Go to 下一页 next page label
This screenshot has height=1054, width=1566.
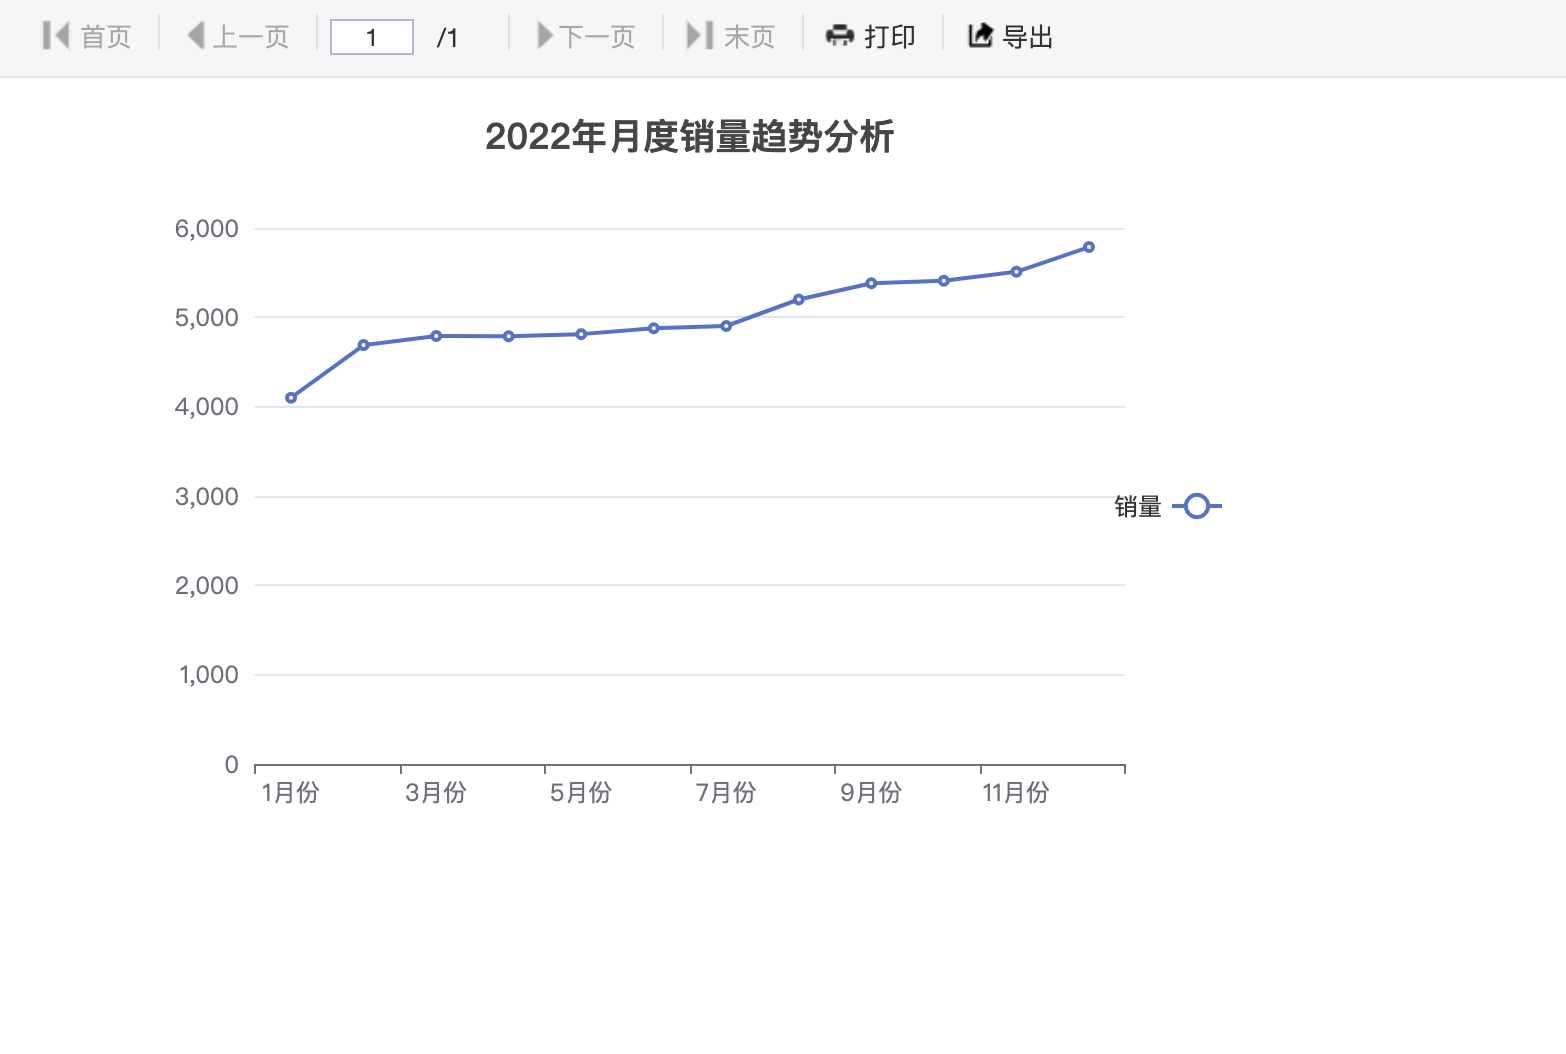coord(597,37)
